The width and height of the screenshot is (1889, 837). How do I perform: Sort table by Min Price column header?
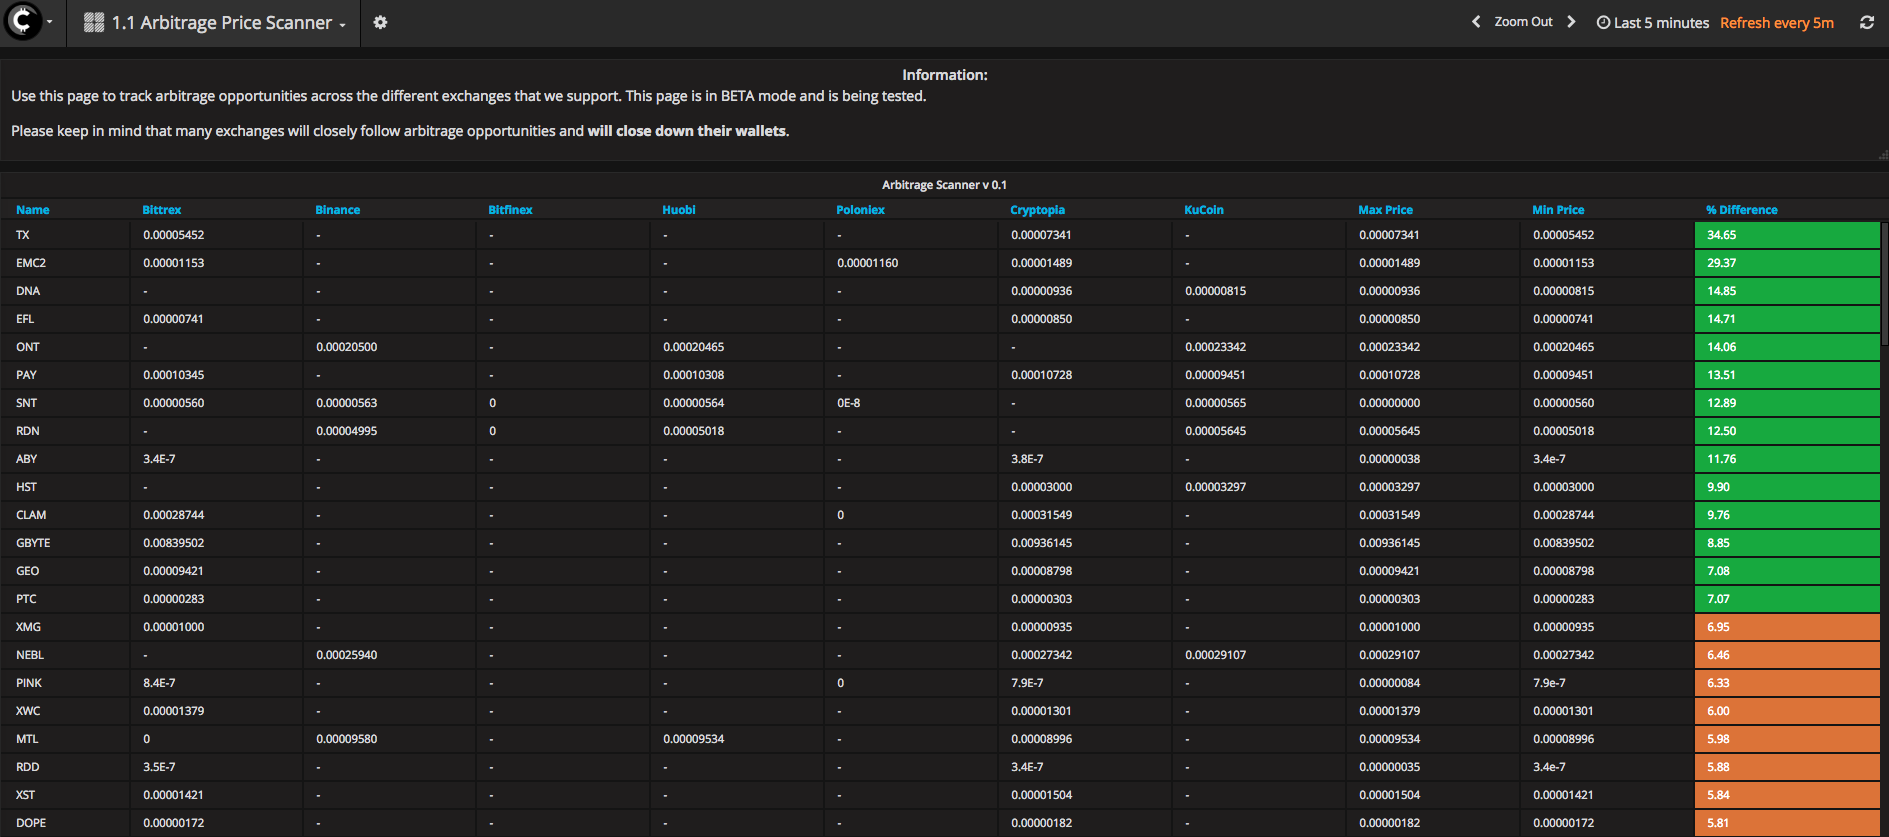1558,210
